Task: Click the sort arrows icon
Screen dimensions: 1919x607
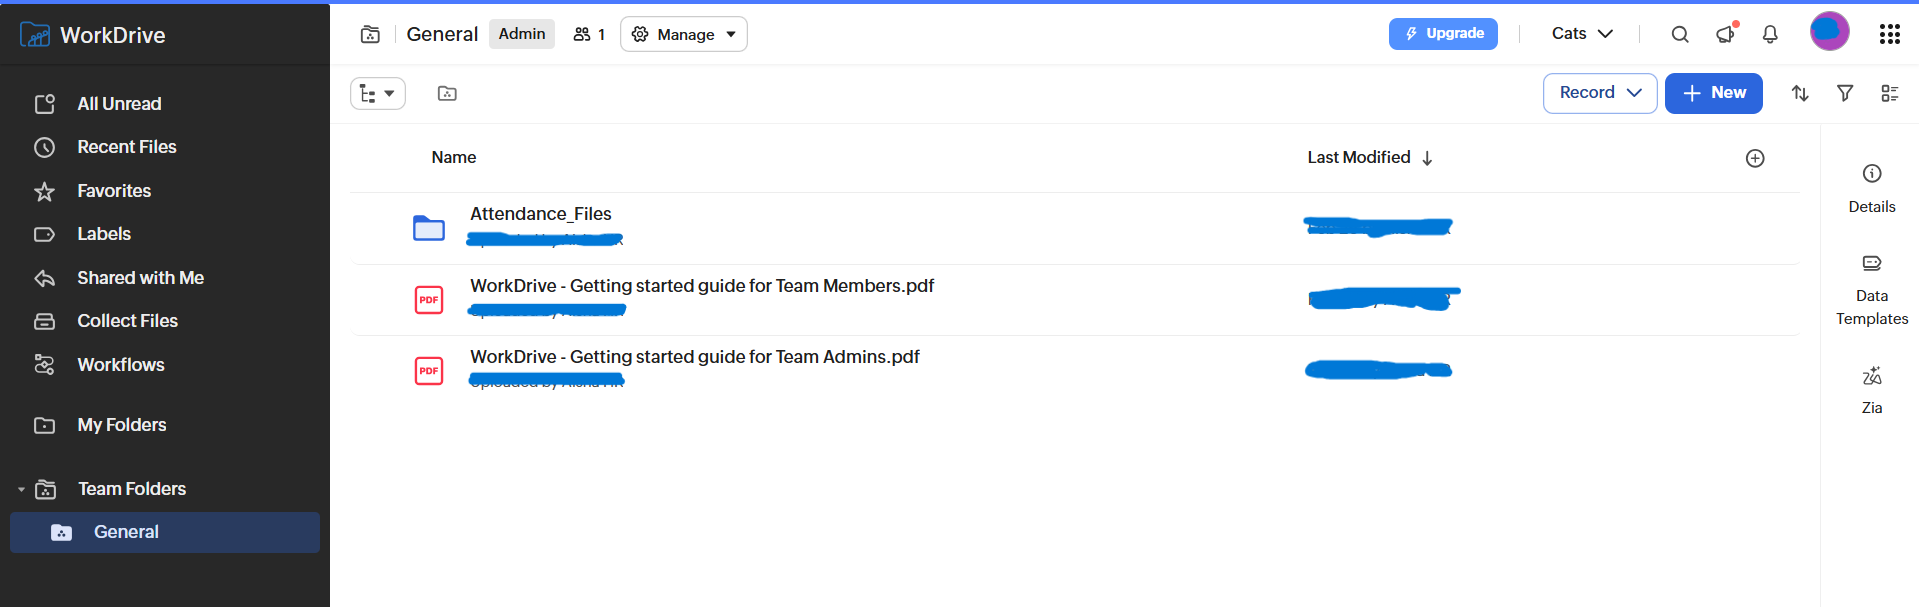Action: click(1800, 93)
